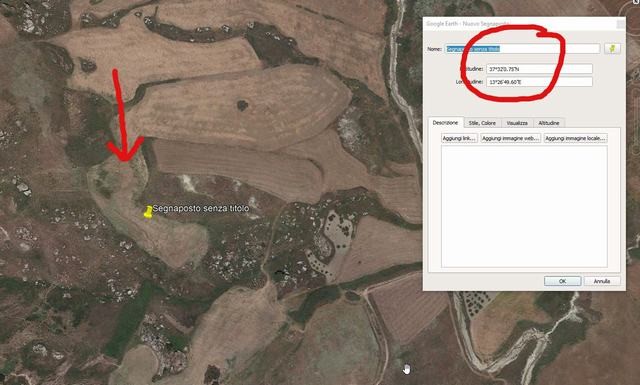The width and height of the screenshot is (640, 385).
Task: Click the Aggiungi link button
Action: [459, 138]
